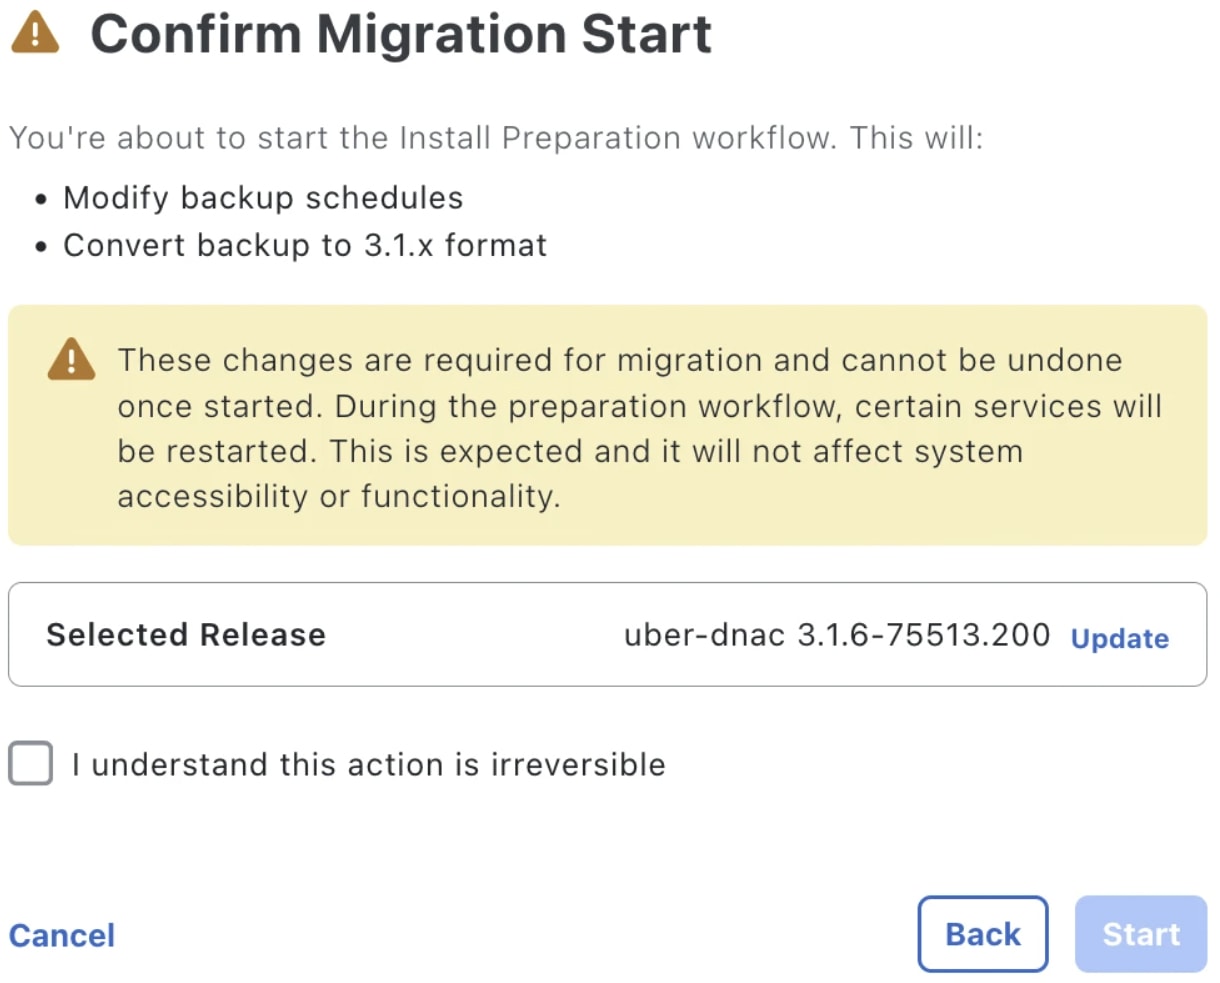Screen dimensions: 1220x983
Task: Click the warning icon inside the yellow banner
Action: (x=71, y=360)
